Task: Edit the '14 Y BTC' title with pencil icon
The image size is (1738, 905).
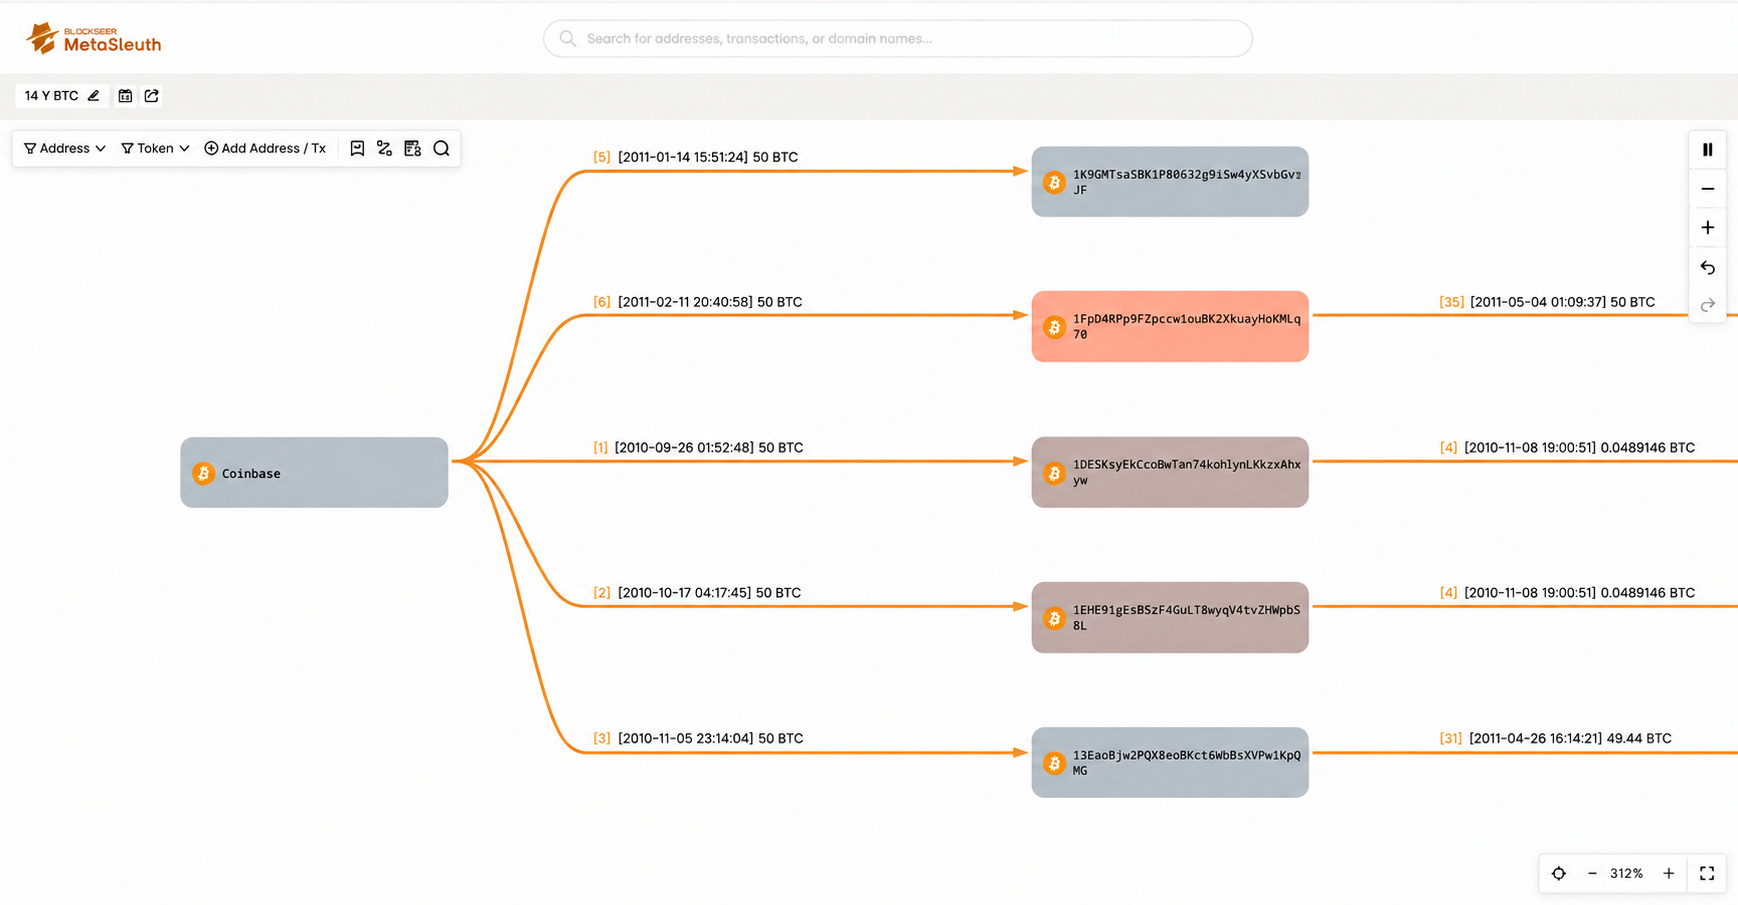Action: [94, 96]
